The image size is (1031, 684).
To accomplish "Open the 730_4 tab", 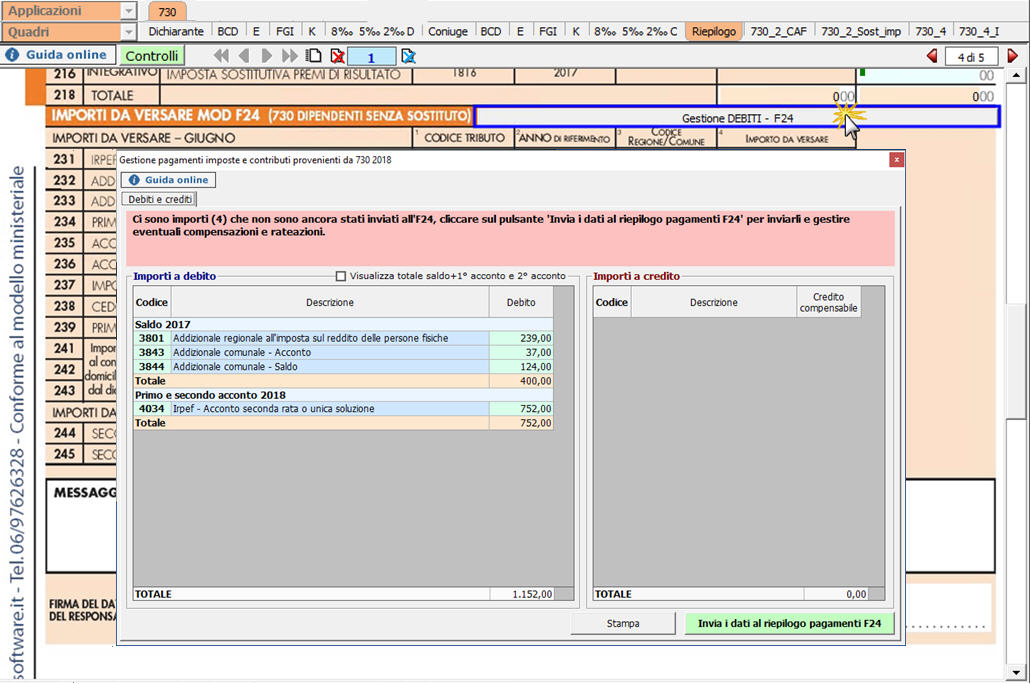I will pyautogui.click(x=930, y=32).
